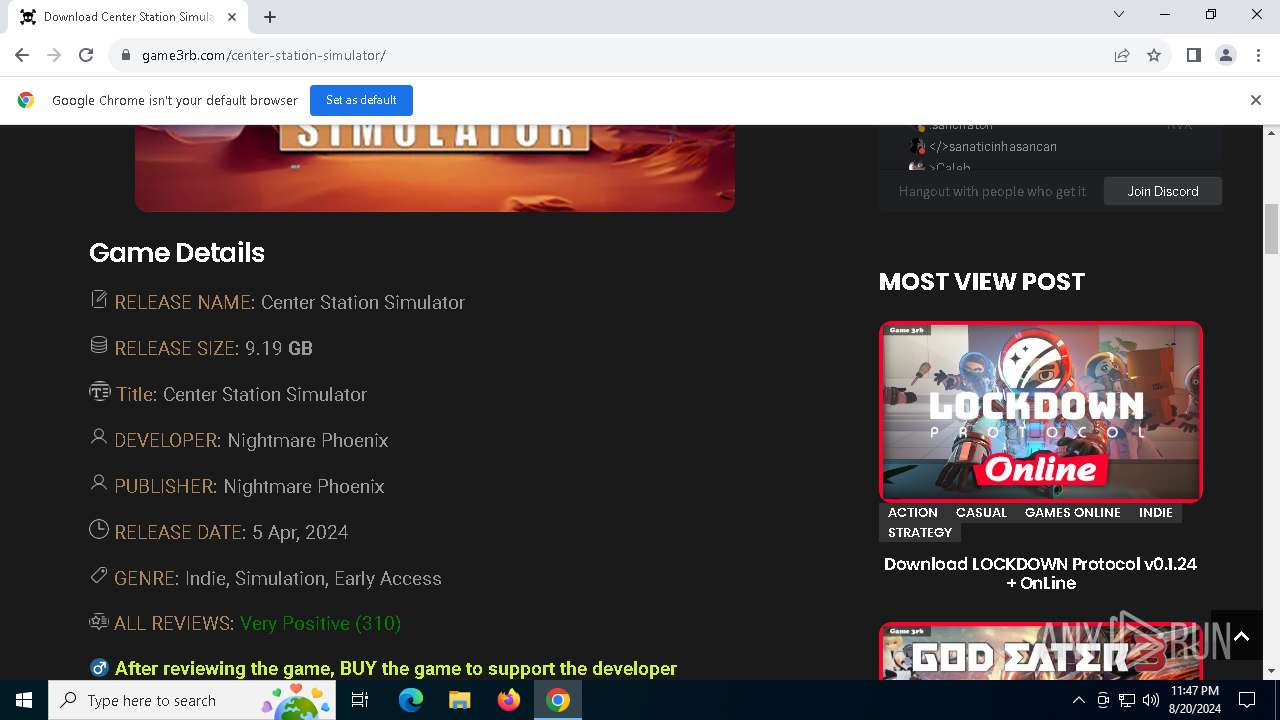
Task: Open File Explorer from the taskbar
Action: [460, 700]
